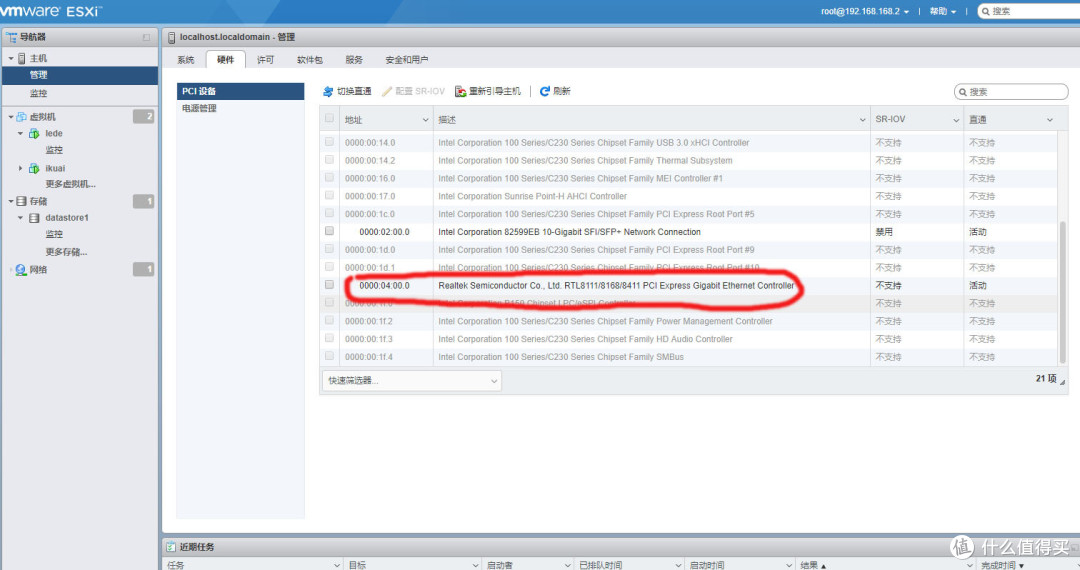Check the box for device 0000:00:14.2
This screenshot has width=1080, height=570.
329,160
